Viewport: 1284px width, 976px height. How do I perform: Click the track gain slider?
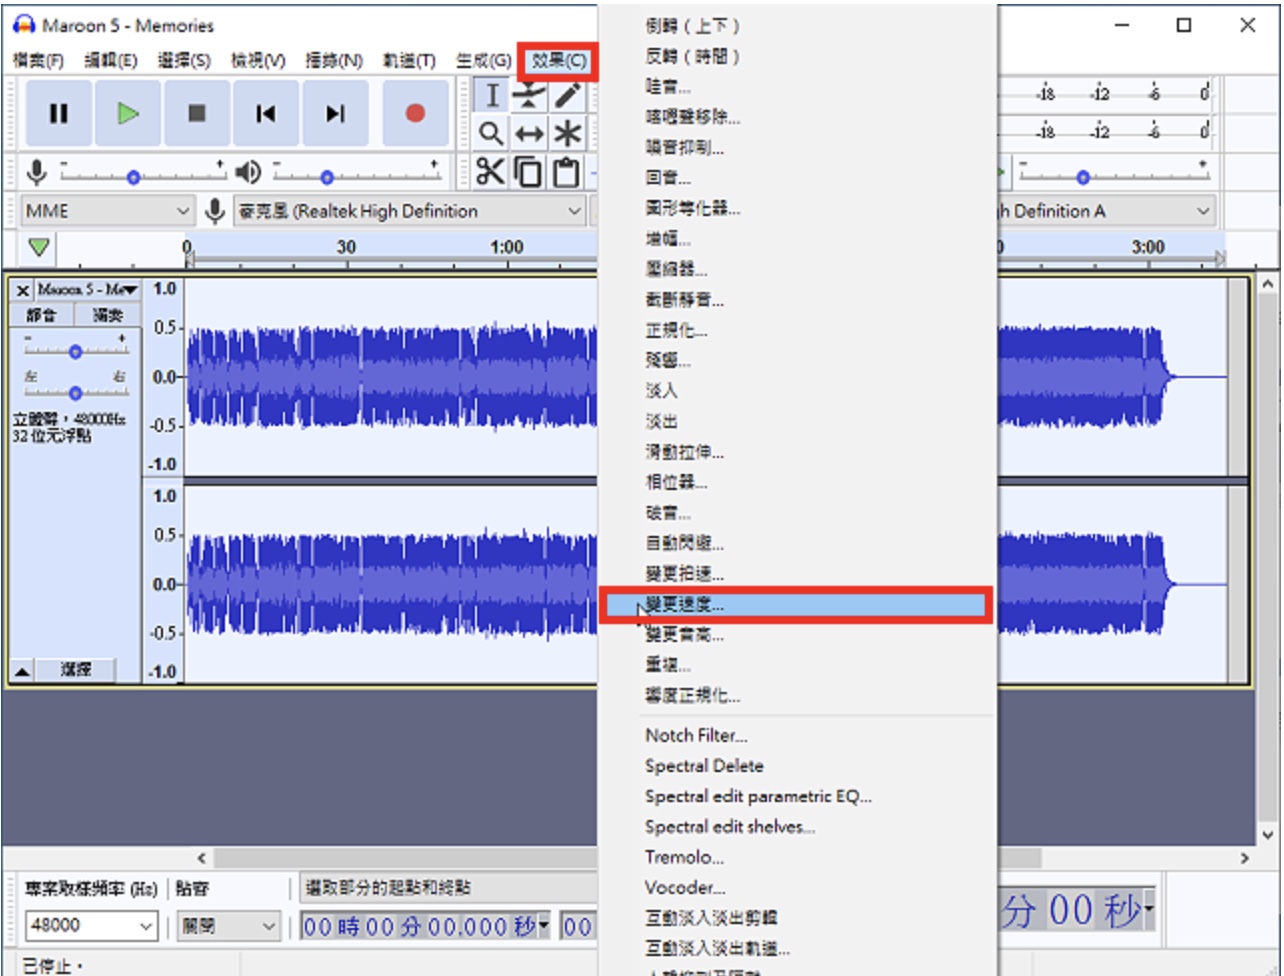76,347
